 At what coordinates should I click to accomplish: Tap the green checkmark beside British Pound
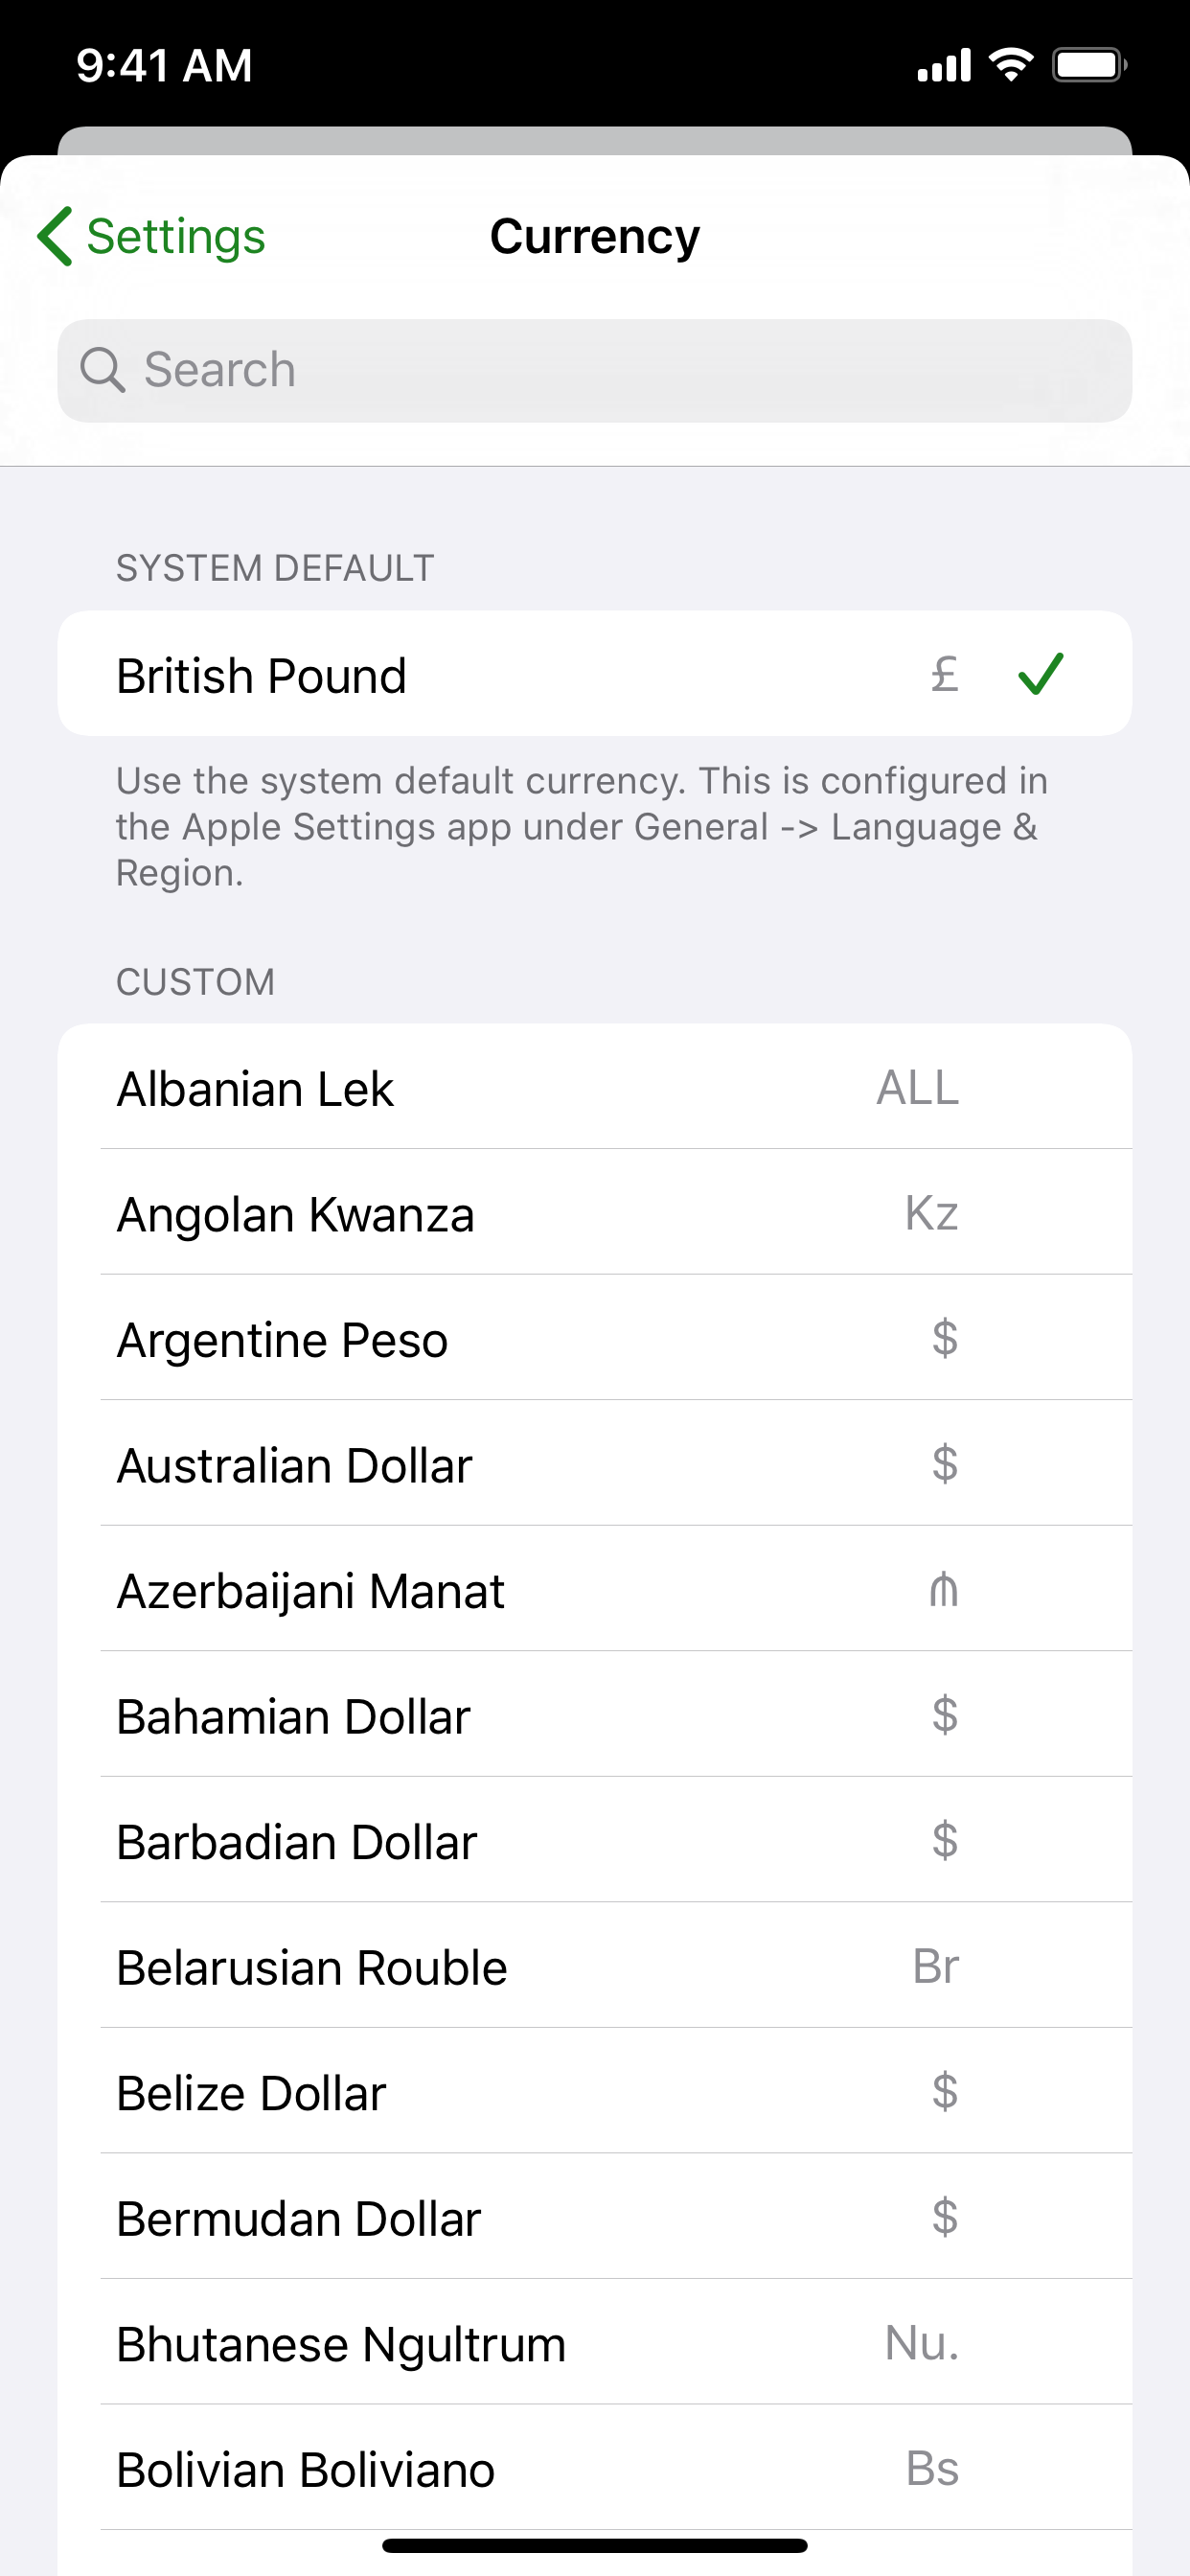(1040, 673)
